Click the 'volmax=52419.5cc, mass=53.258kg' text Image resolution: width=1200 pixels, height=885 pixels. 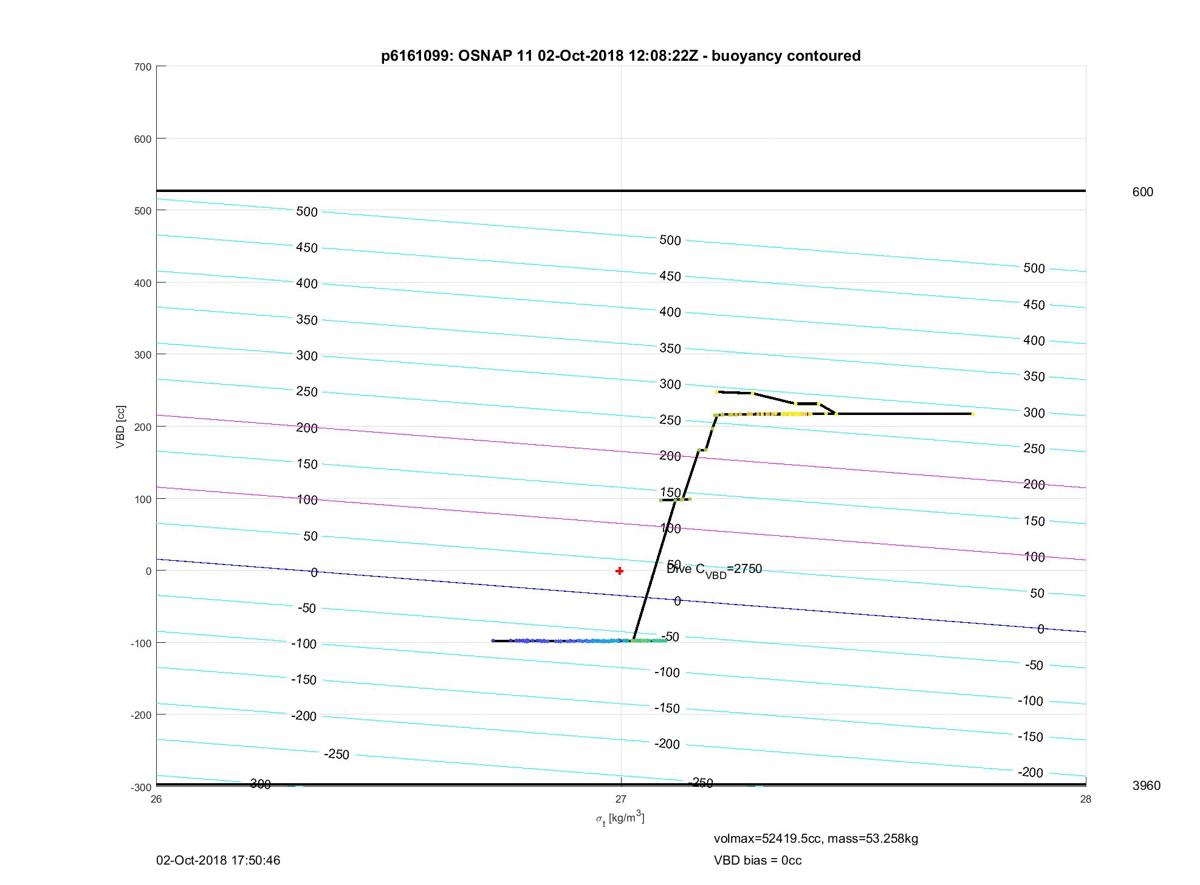(x=816, y=838)
